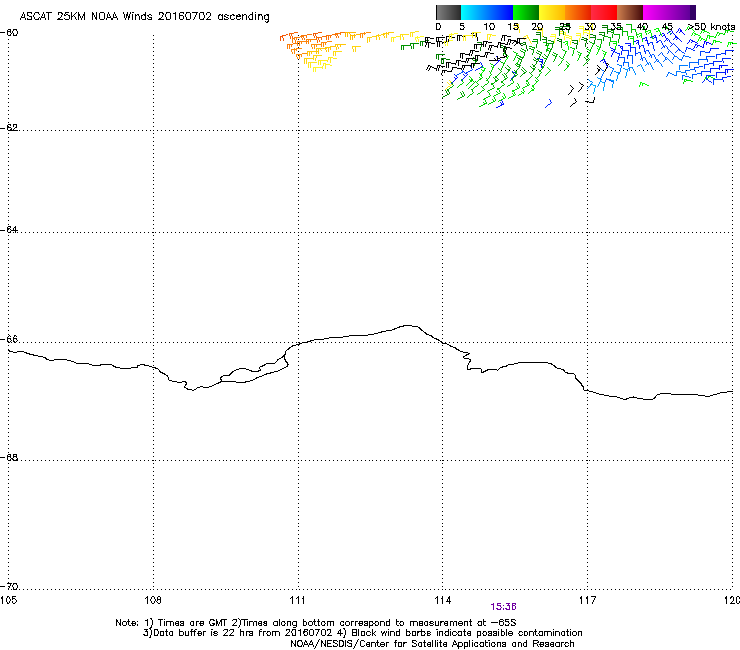This screenshot has width=740, height=650.
Task: Click the orange 25-30 knots legend color
Action: click(x=578, y=12)
